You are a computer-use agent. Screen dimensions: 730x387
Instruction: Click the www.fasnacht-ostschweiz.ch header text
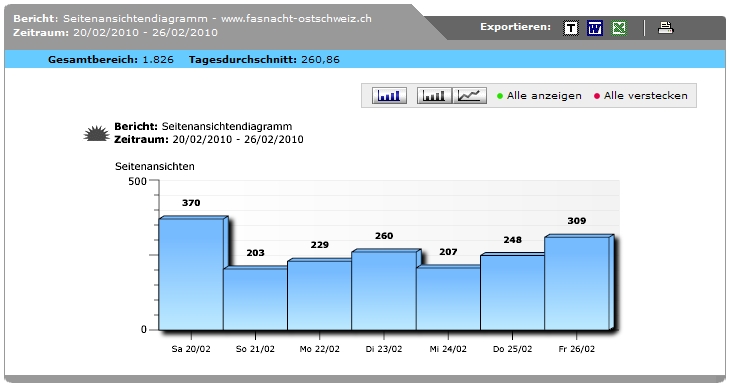pyautogui.click(x=296, y=19)
